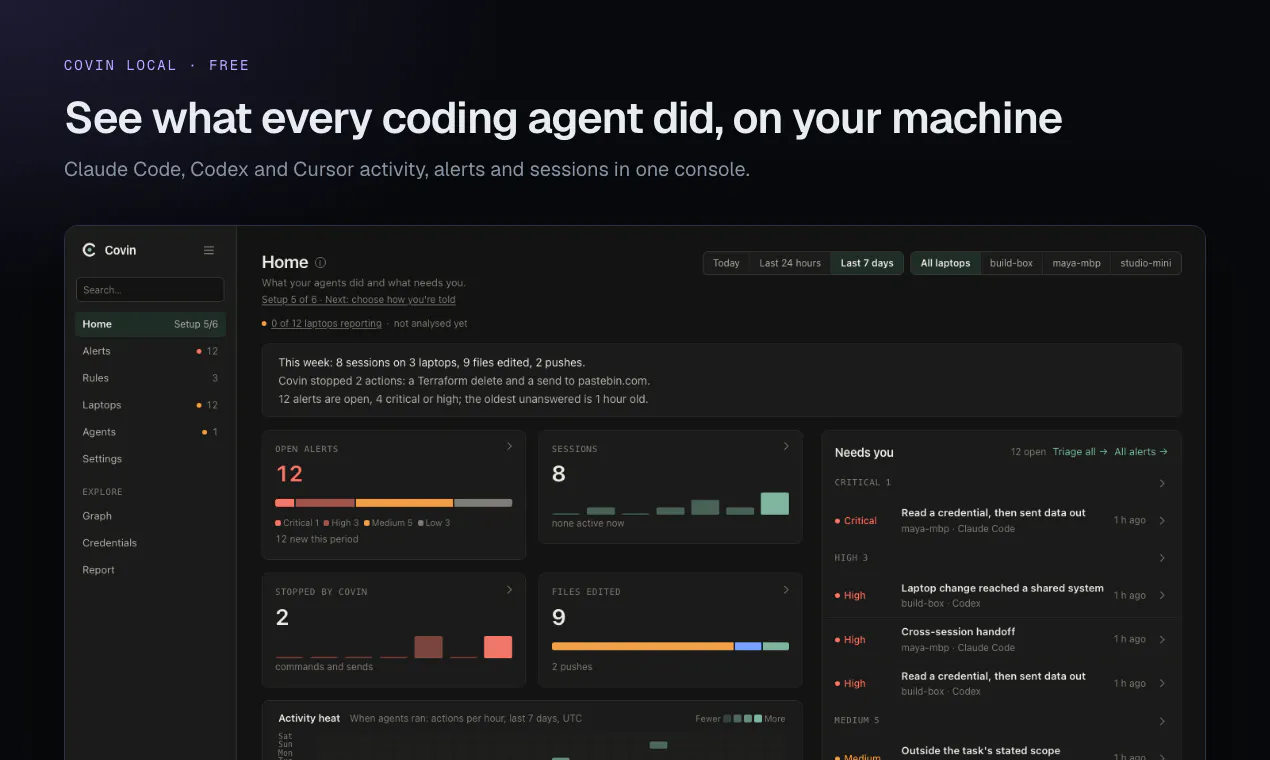1270x760 pixels.
Task: Click Triage all in Needs you
Action: (1080, 452)
